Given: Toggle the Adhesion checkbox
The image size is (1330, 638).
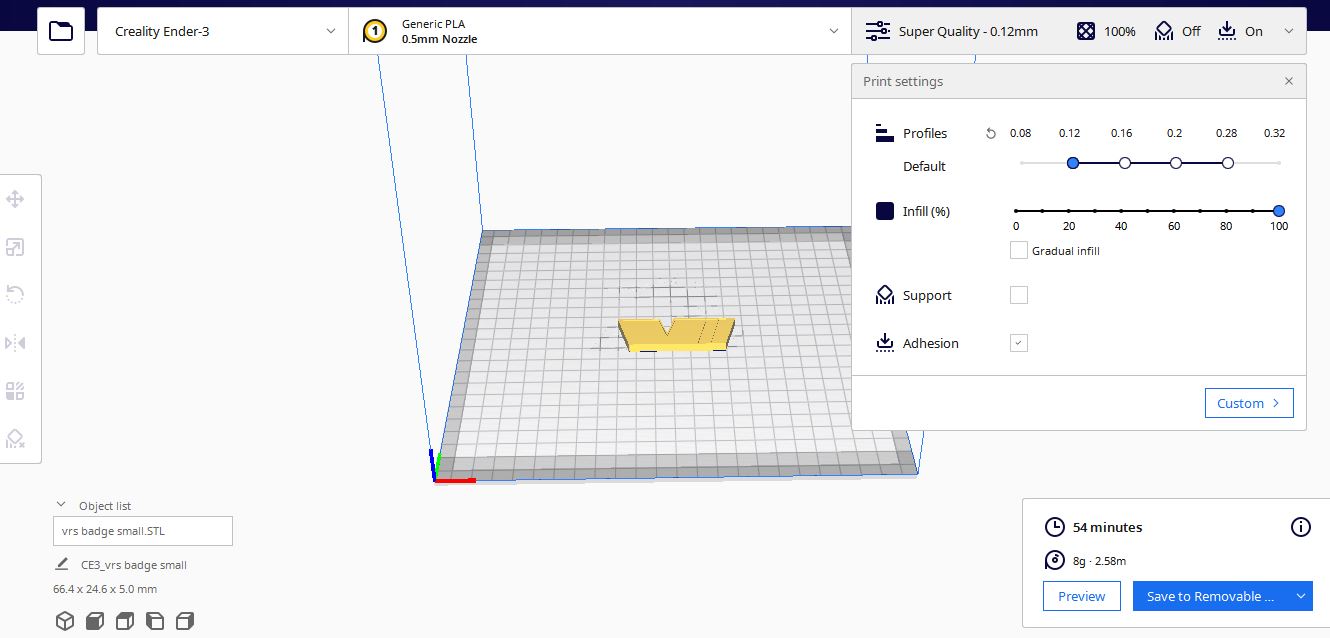Looking at the screenshot, I should [x=1018, y=342].
